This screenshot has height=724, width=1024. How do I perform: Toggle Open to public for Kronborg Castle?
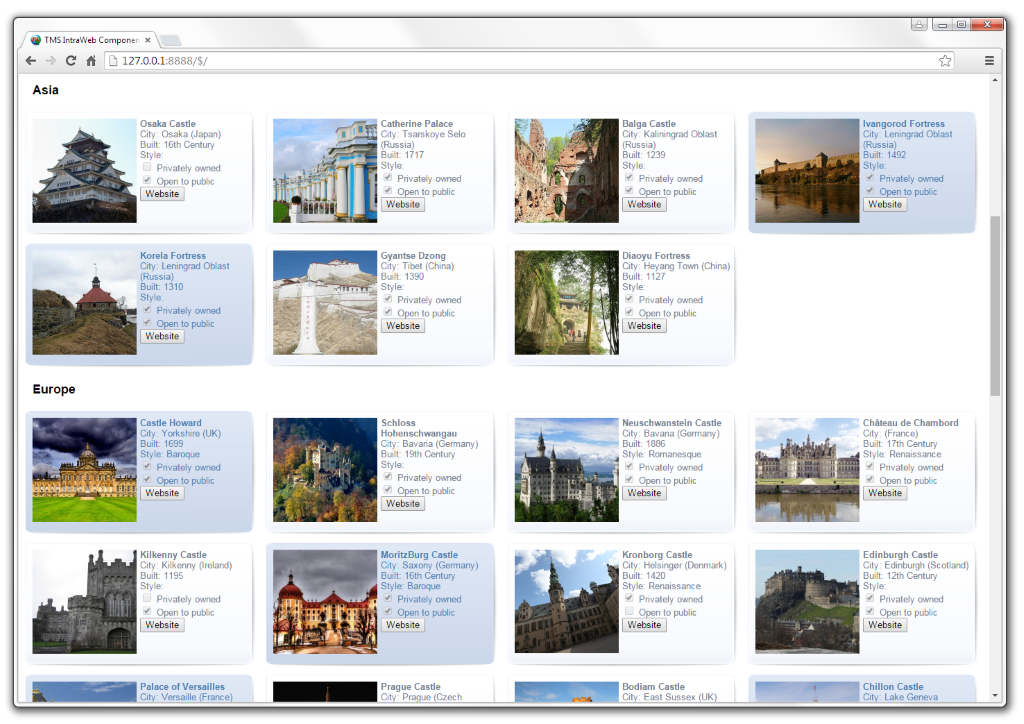629,612
